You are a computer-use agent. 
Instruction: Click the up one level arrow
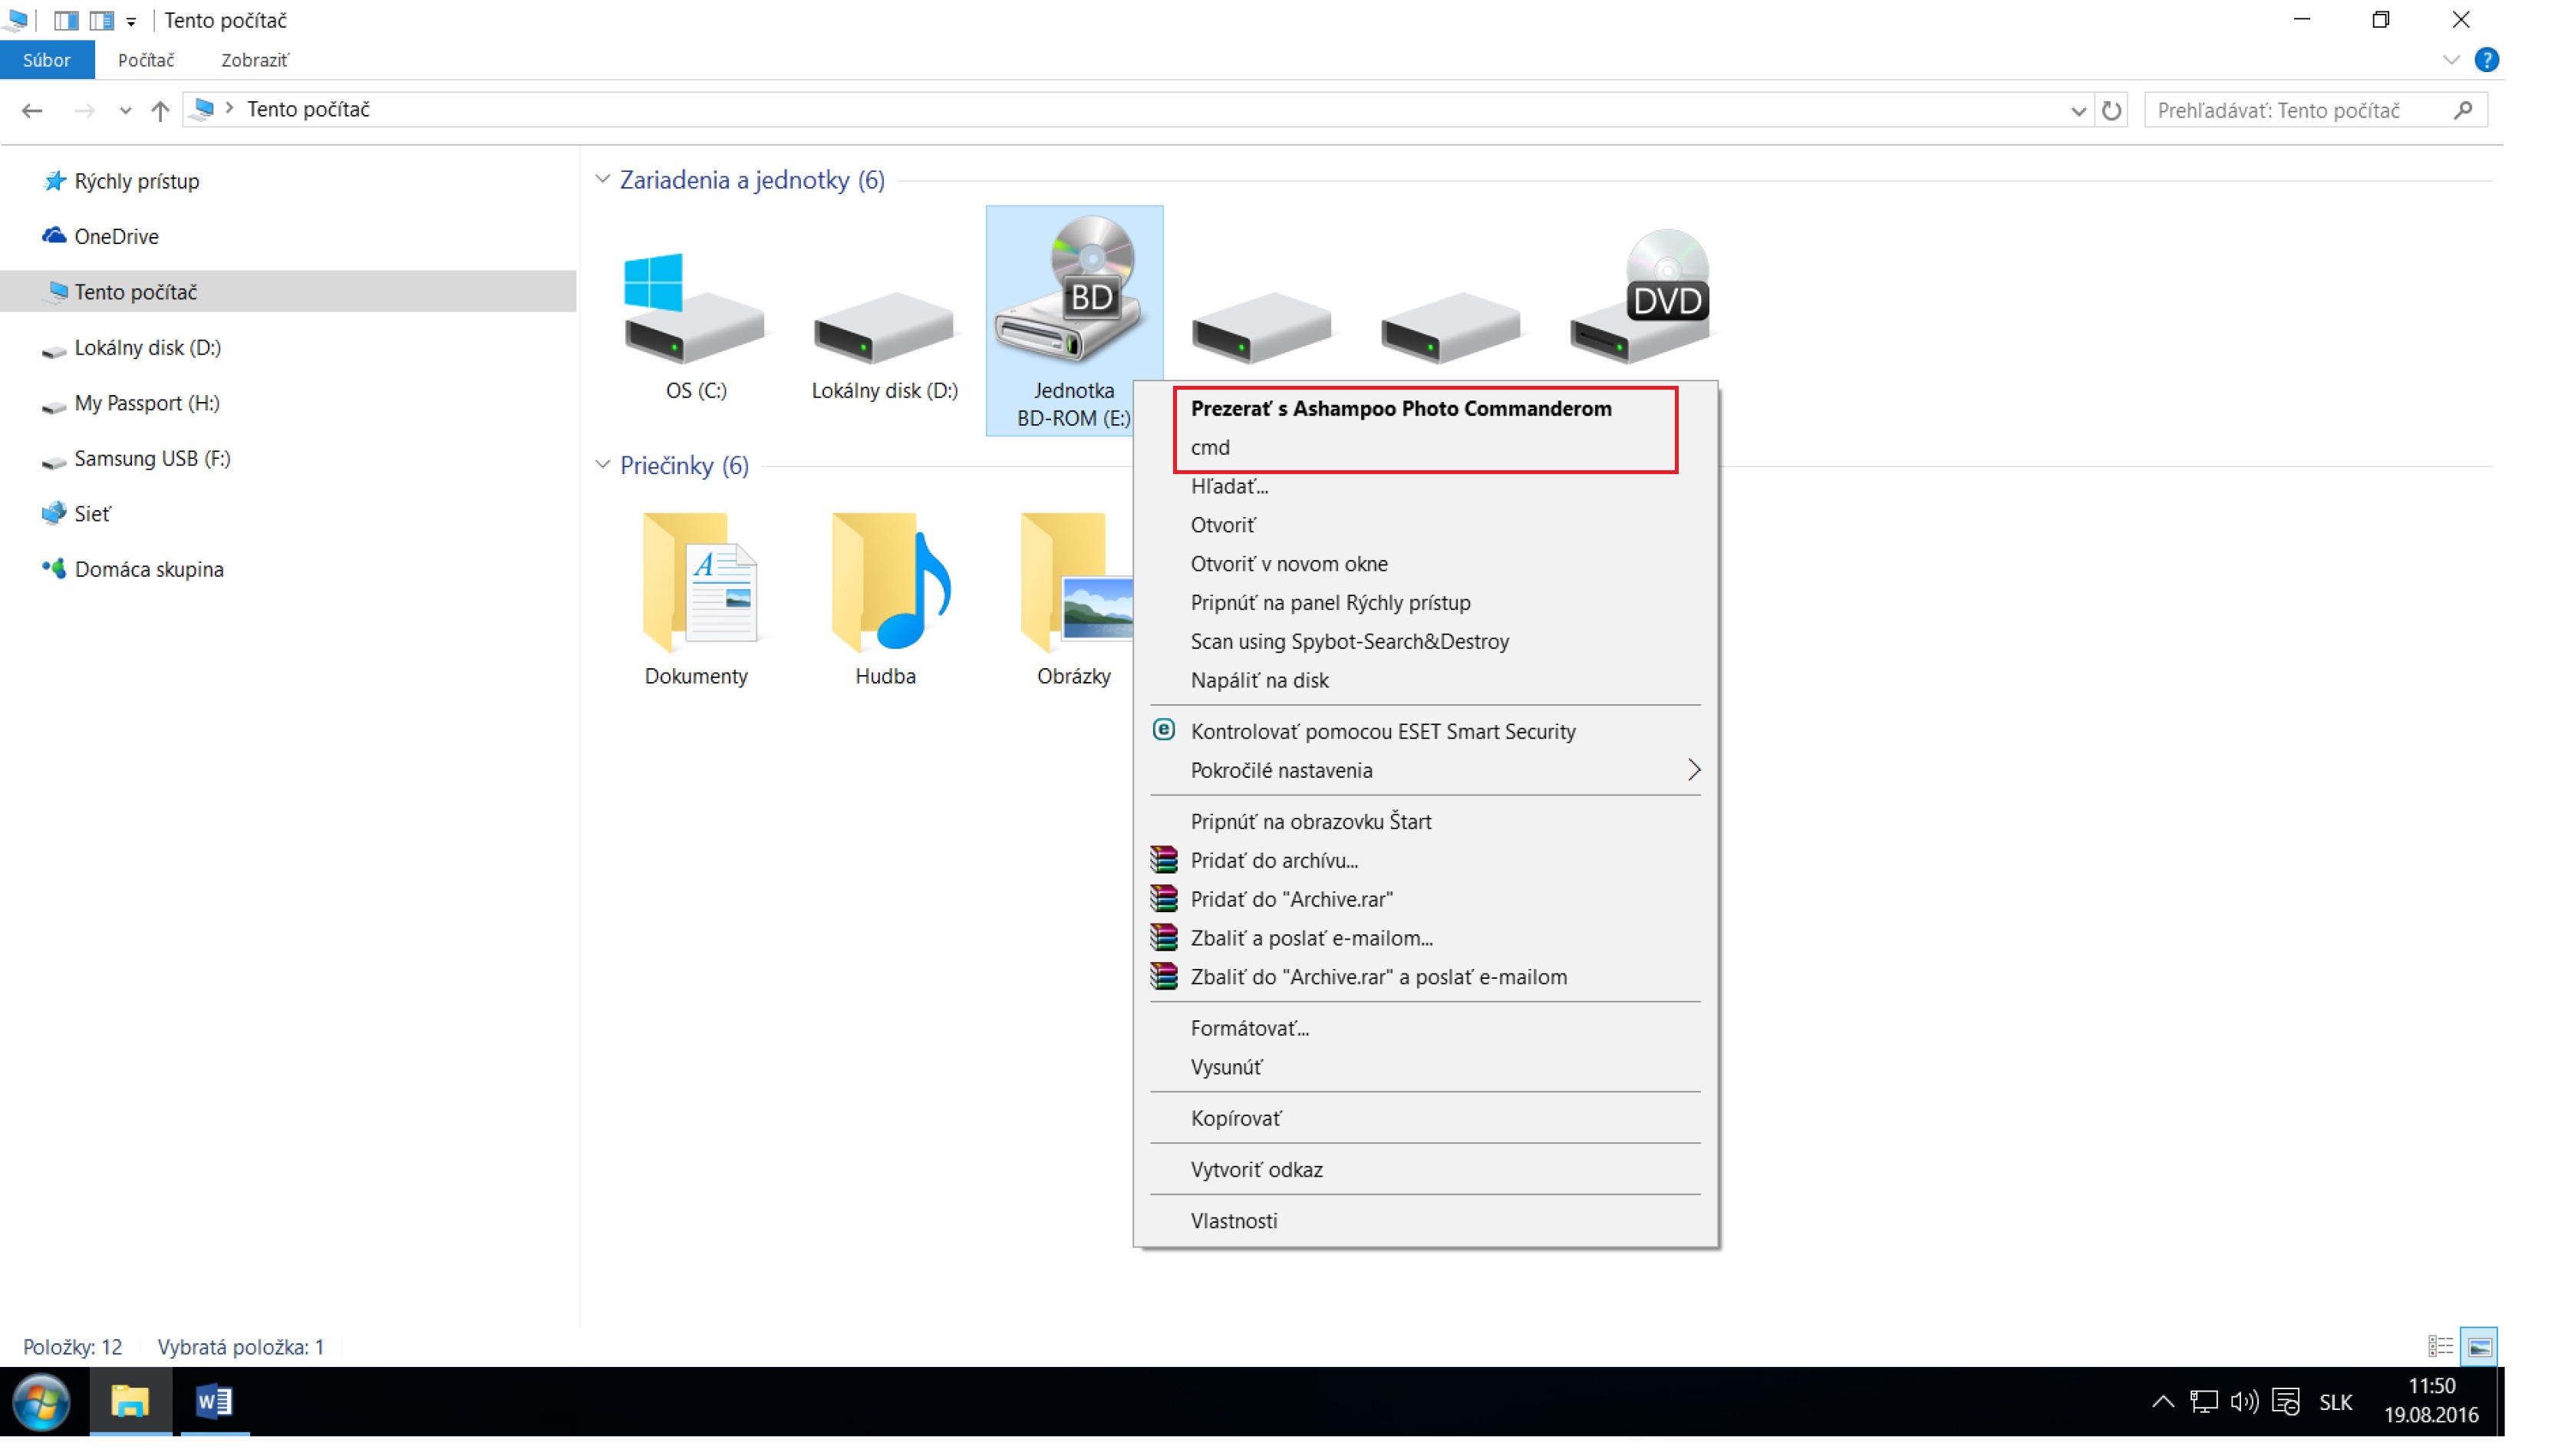click(x=160, y=110)
